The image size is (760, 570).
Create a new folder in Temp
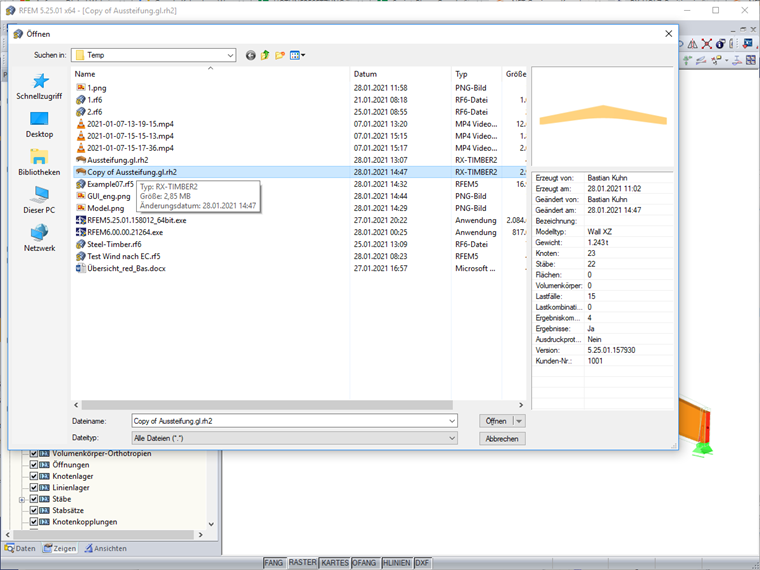(x=280, y=55)
